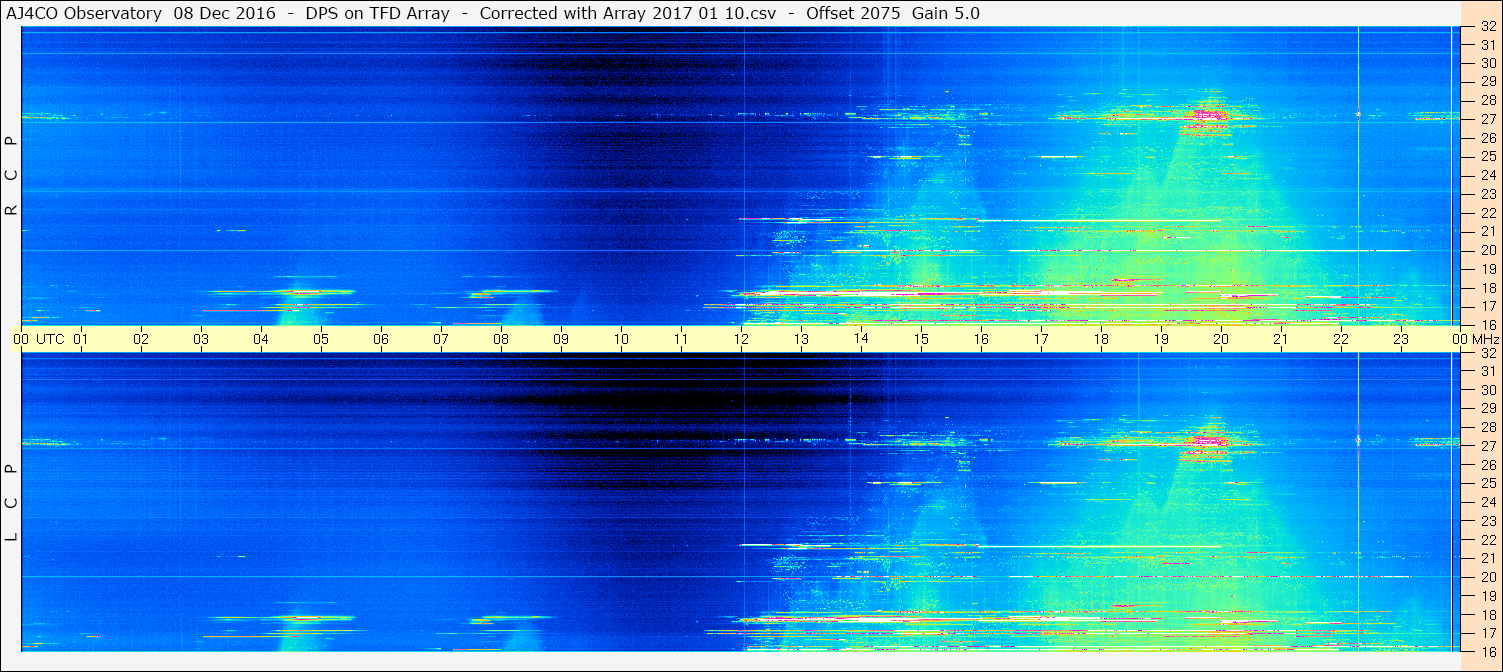Click the bright 27 MHz burst near 20 UTC, LCP

(x=1207, y=439)
